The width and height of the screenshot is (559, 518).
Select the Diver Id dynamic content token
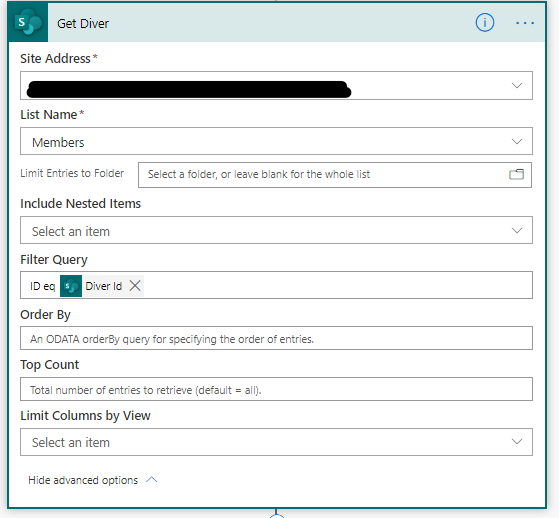pos(103,286)
